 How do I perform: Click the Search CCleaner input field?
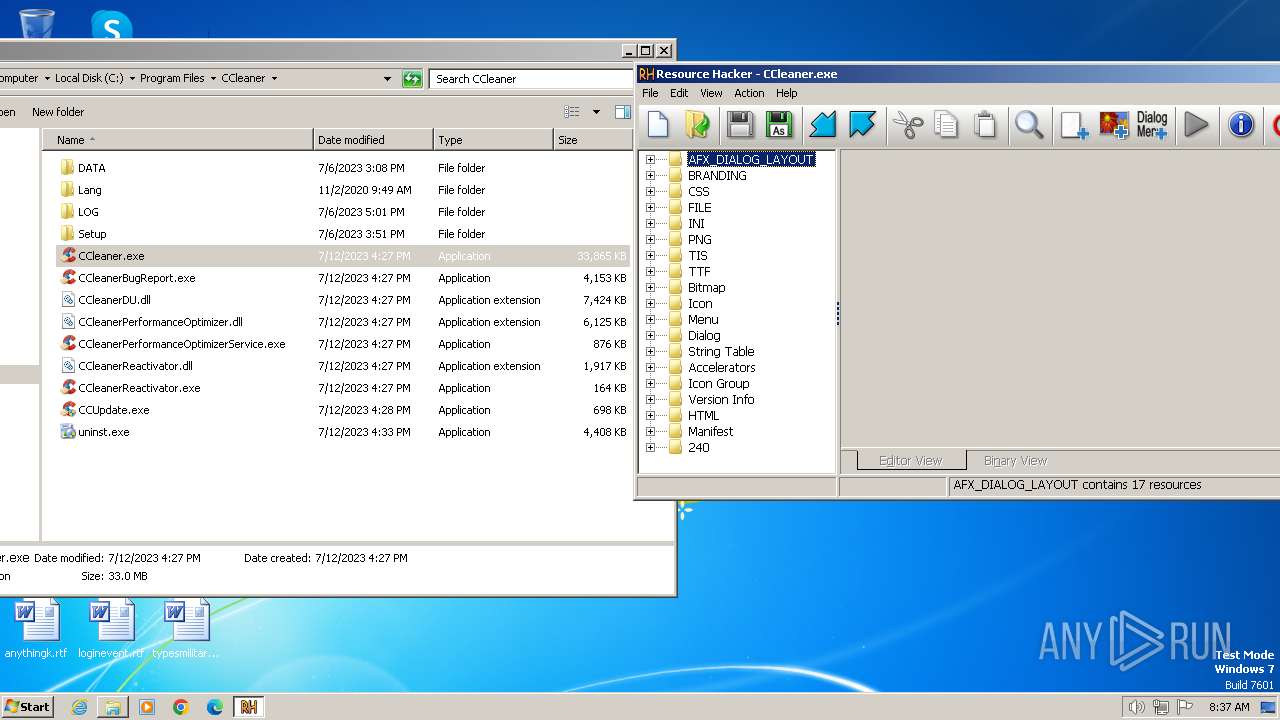(x=533, y=79)
